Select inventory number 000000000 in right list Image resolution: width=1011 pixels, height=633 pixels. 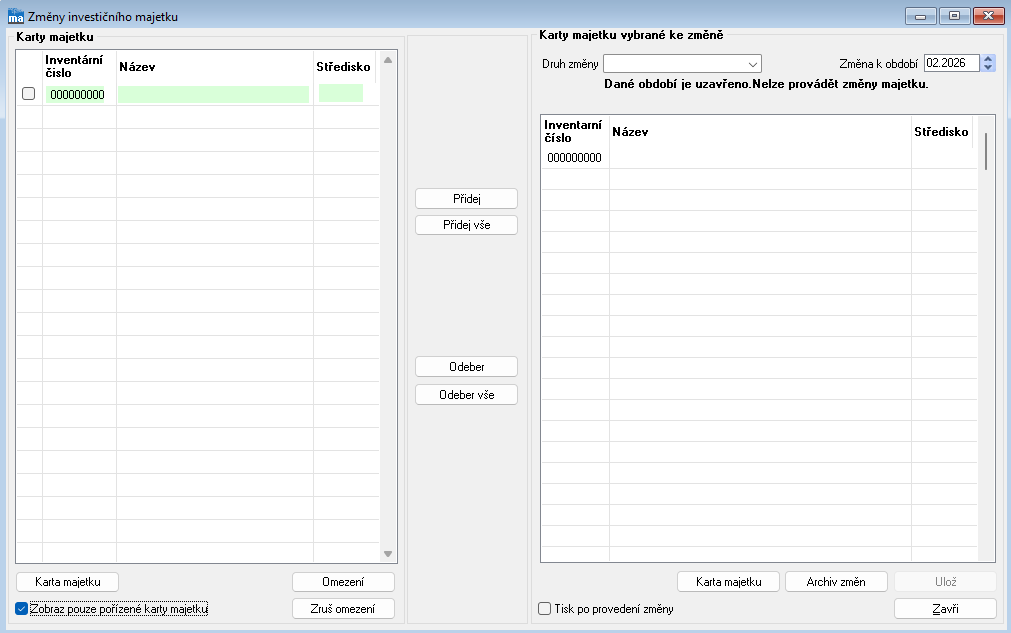tap(574, 158)
